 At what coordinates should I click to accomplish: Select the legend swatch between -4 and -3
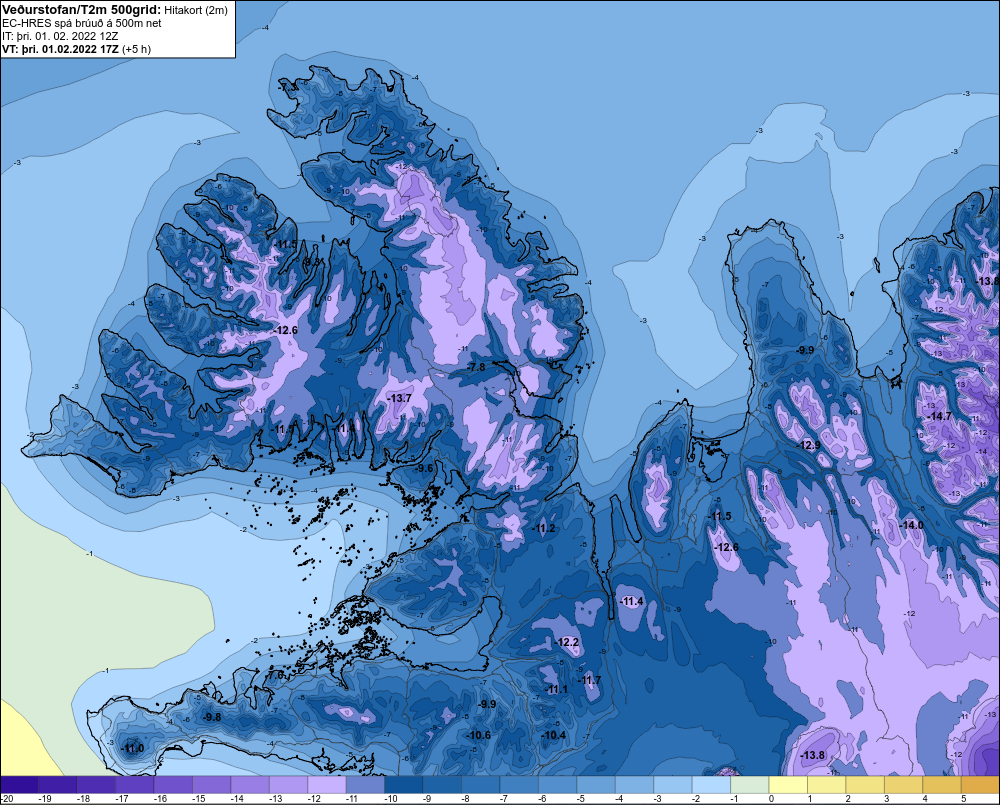pos(635,785)
